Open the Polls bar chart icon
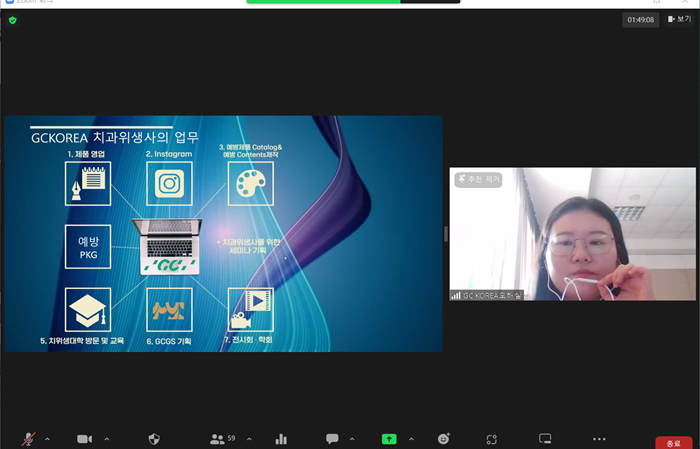700x449 pixels. 281,439
